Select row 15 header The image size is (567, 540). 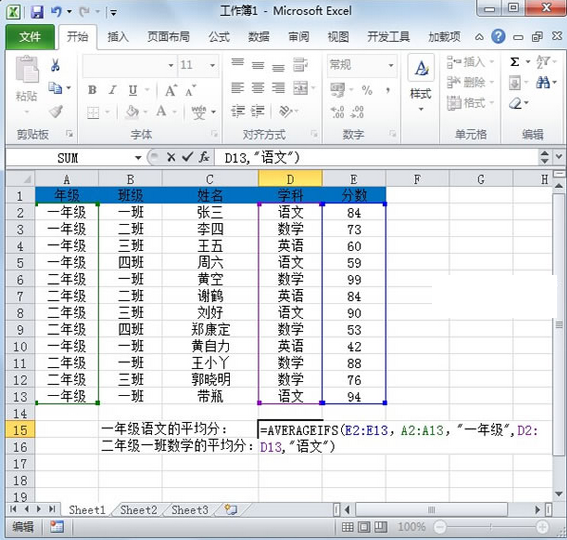[20, 430]
